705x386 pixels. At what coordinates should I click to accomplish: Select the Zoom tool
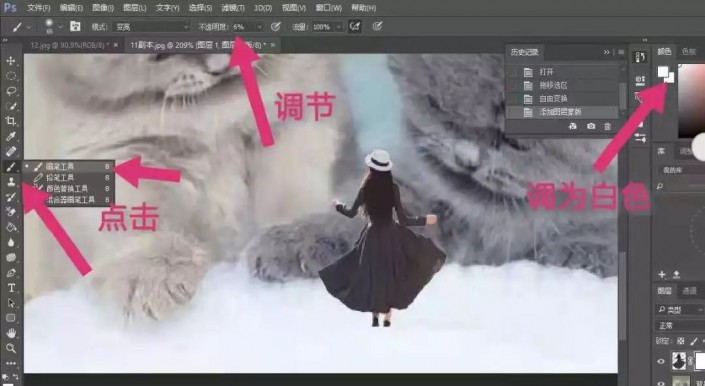[11, 348]
